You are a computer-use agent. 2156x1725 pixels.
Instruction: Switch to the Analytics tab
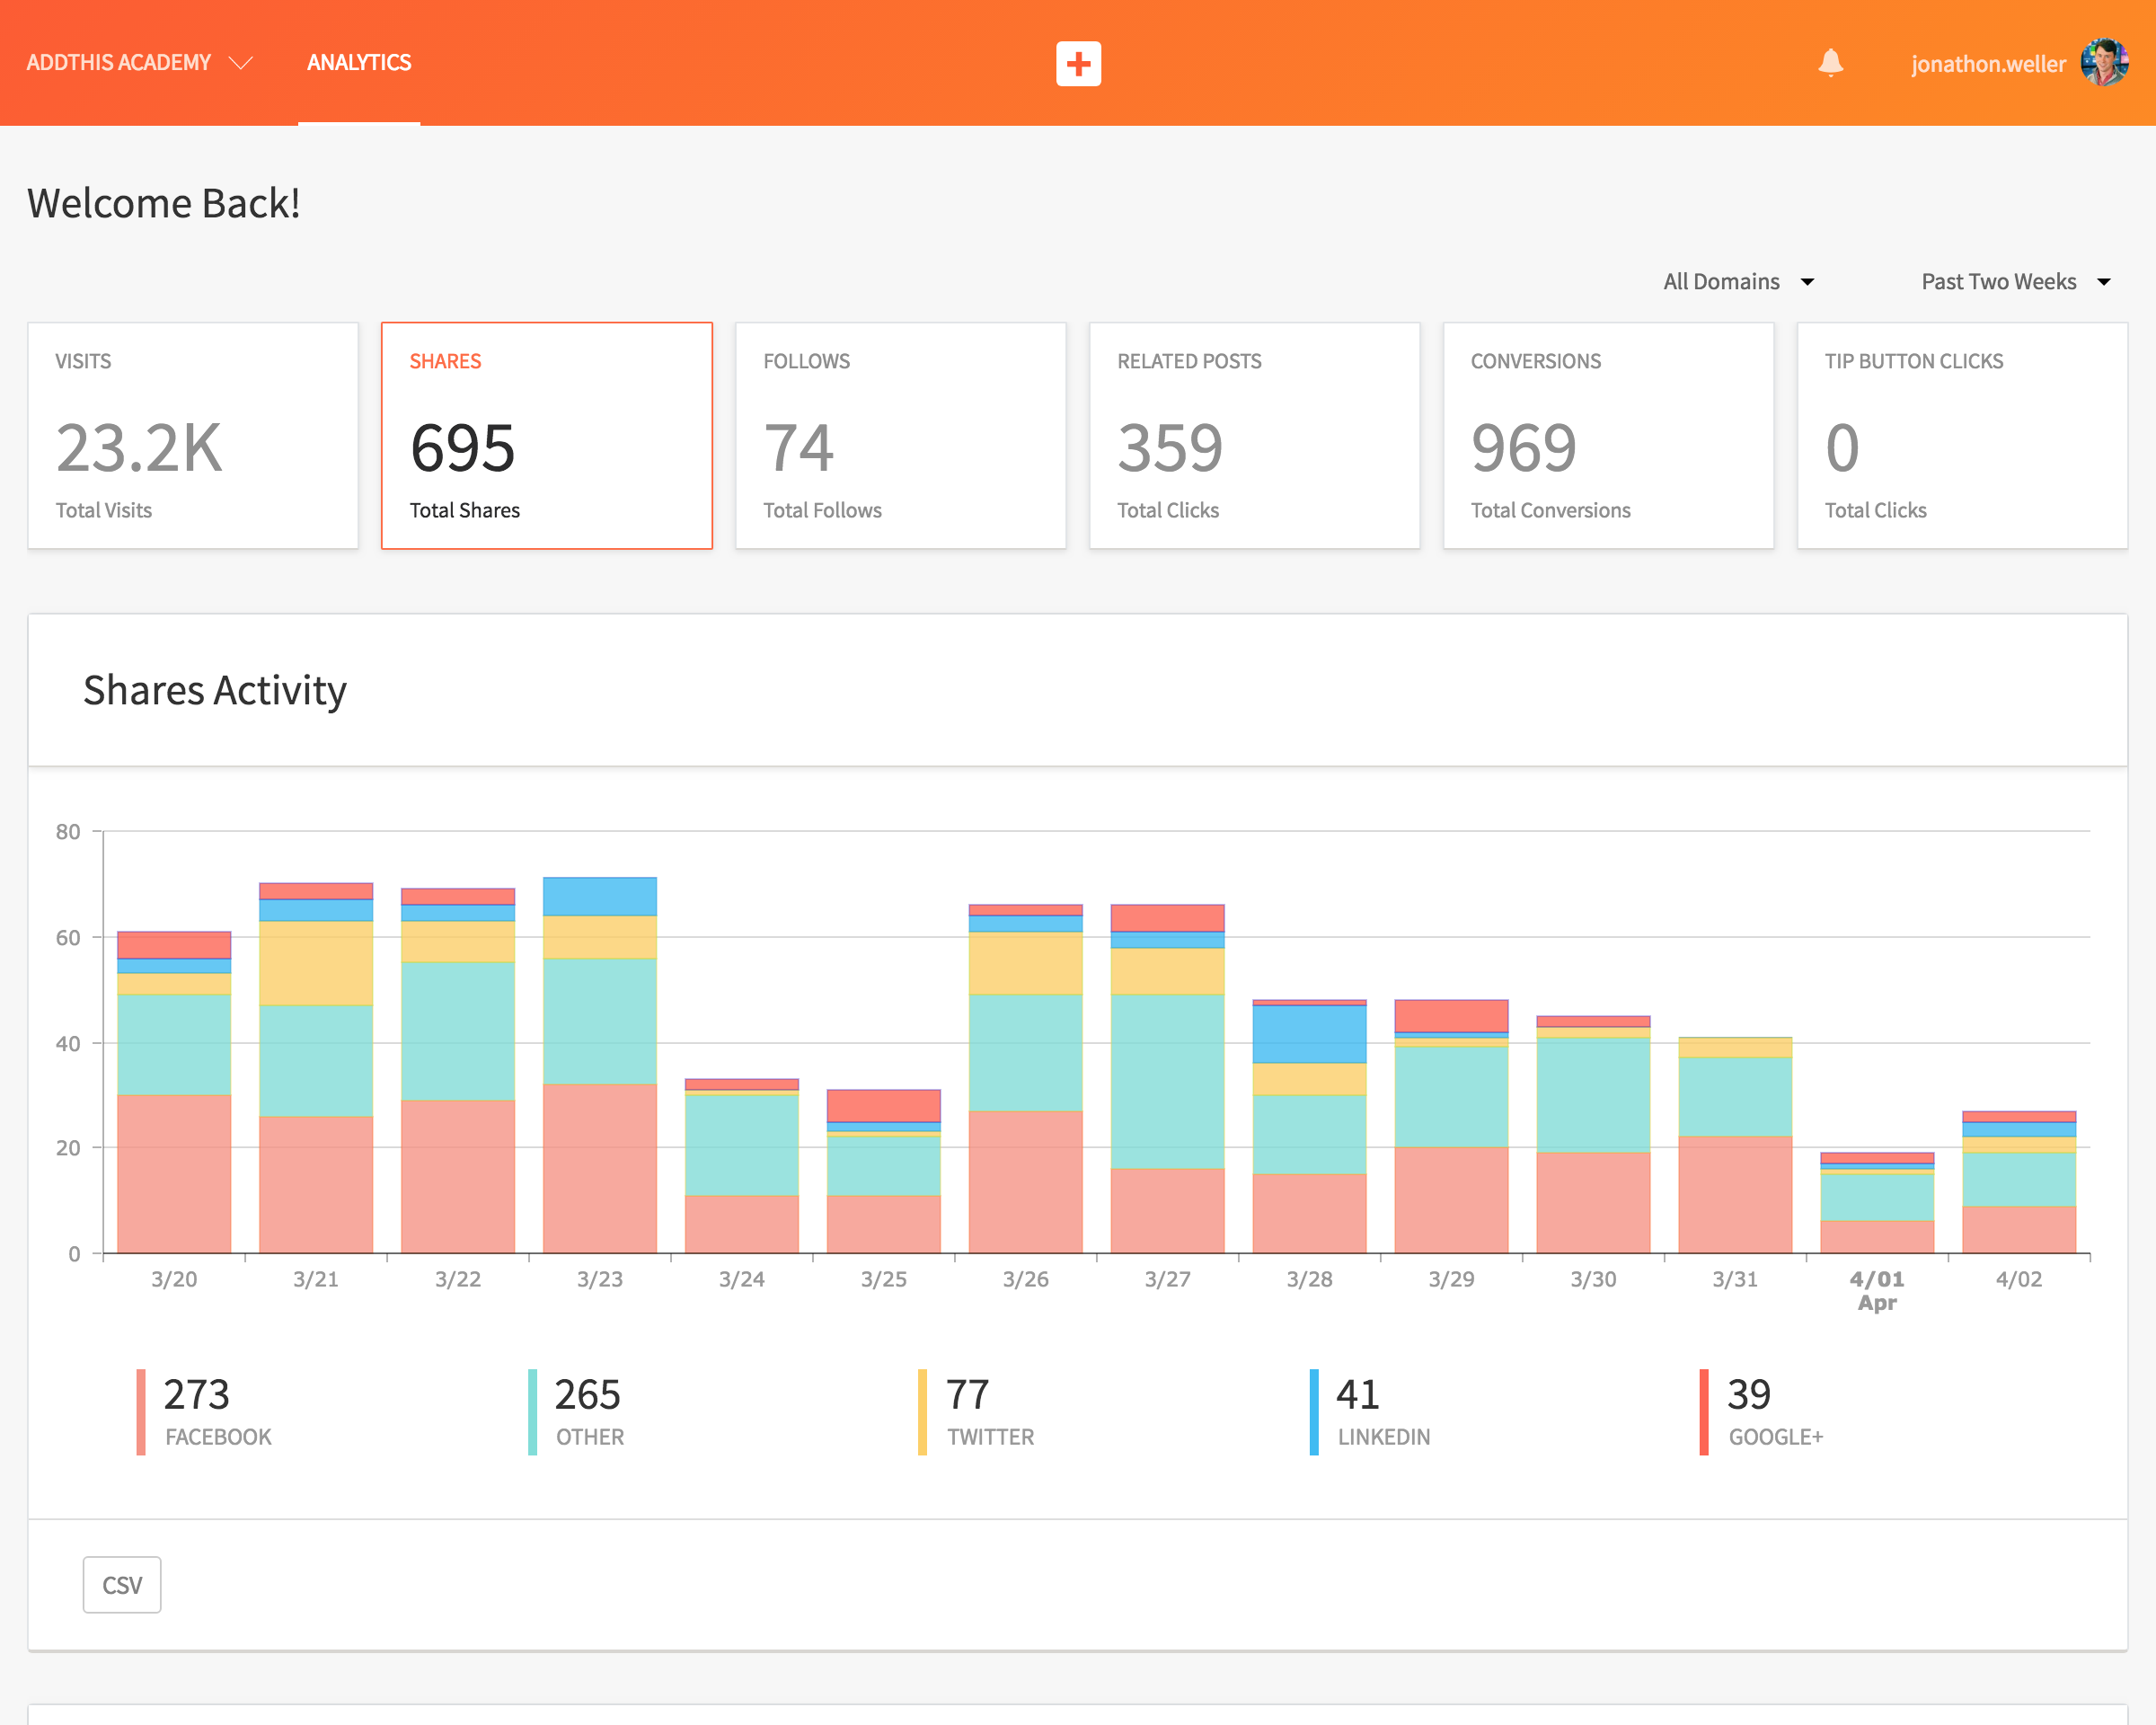tap(359, 63)
